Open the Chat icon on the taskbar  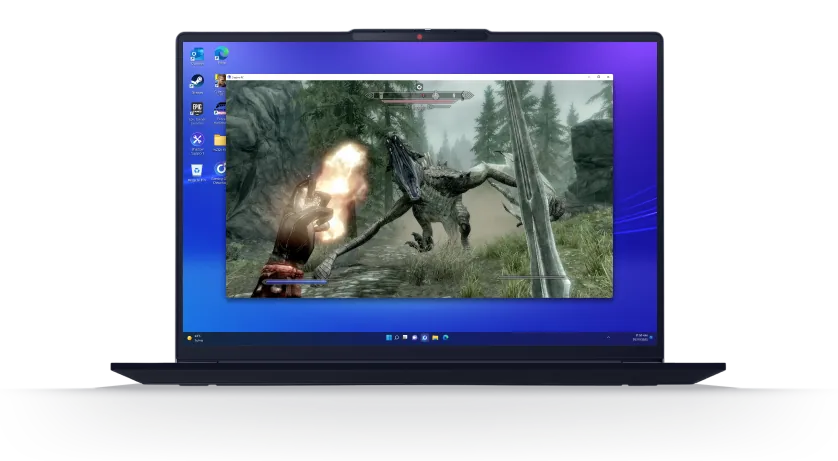(415, 338)
